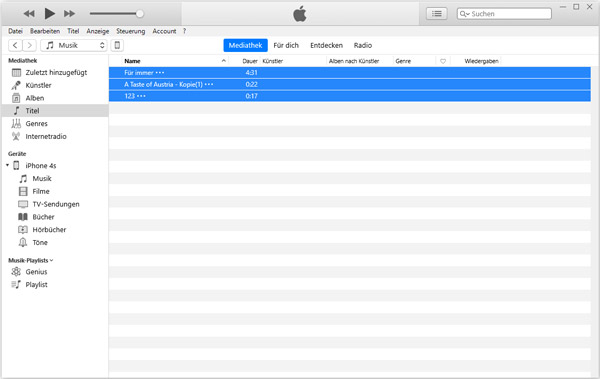Open the Genius playlist
The height and width of the screenshot is (379, 600).
[36, 271]
